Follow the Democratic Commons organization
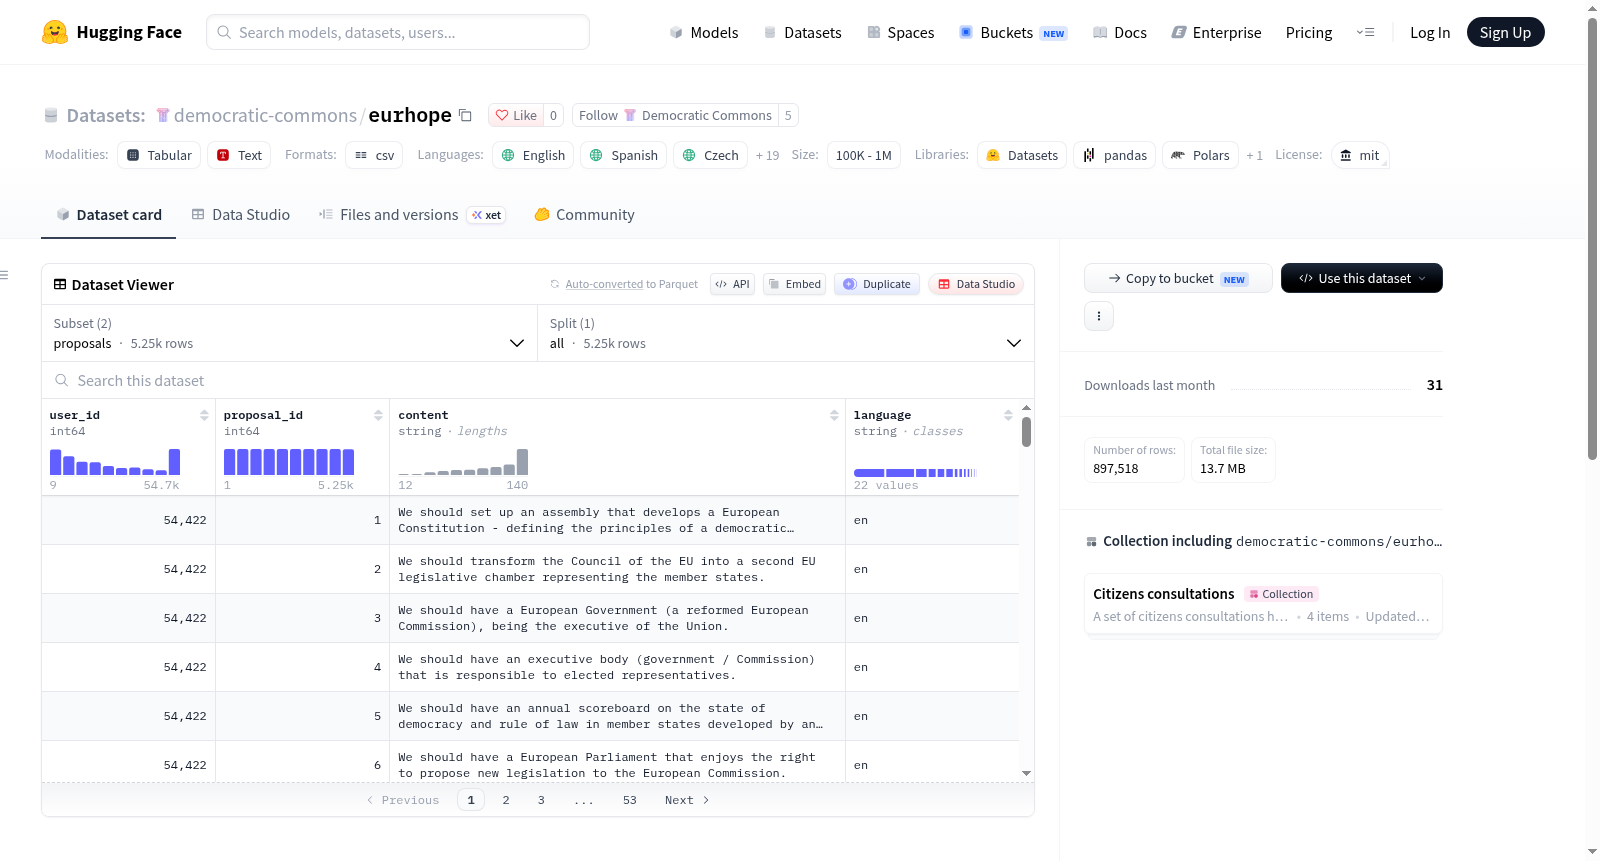 click(675, 115)
